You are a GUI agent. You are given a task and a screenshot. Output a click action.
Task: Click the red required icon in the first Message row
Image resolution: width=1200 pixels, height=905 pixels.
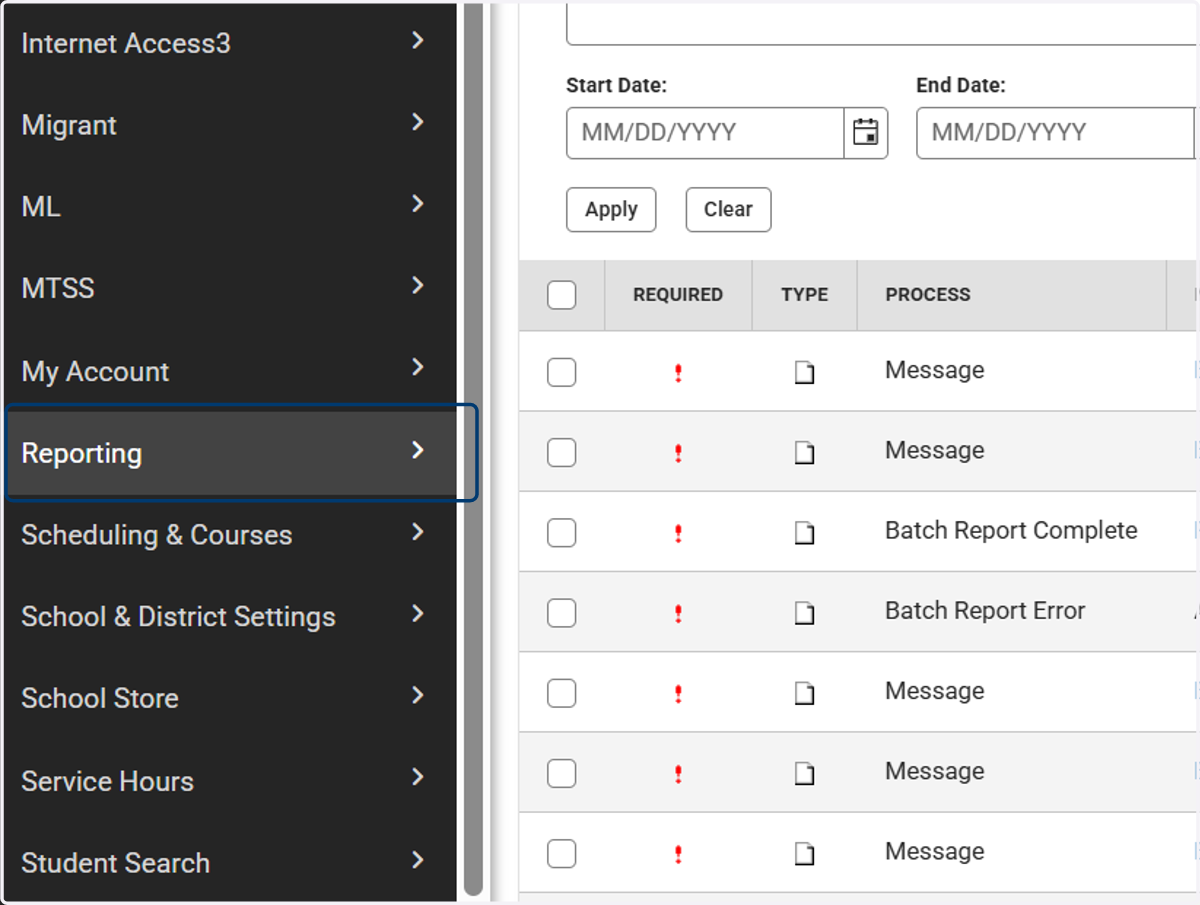[678, 373]
